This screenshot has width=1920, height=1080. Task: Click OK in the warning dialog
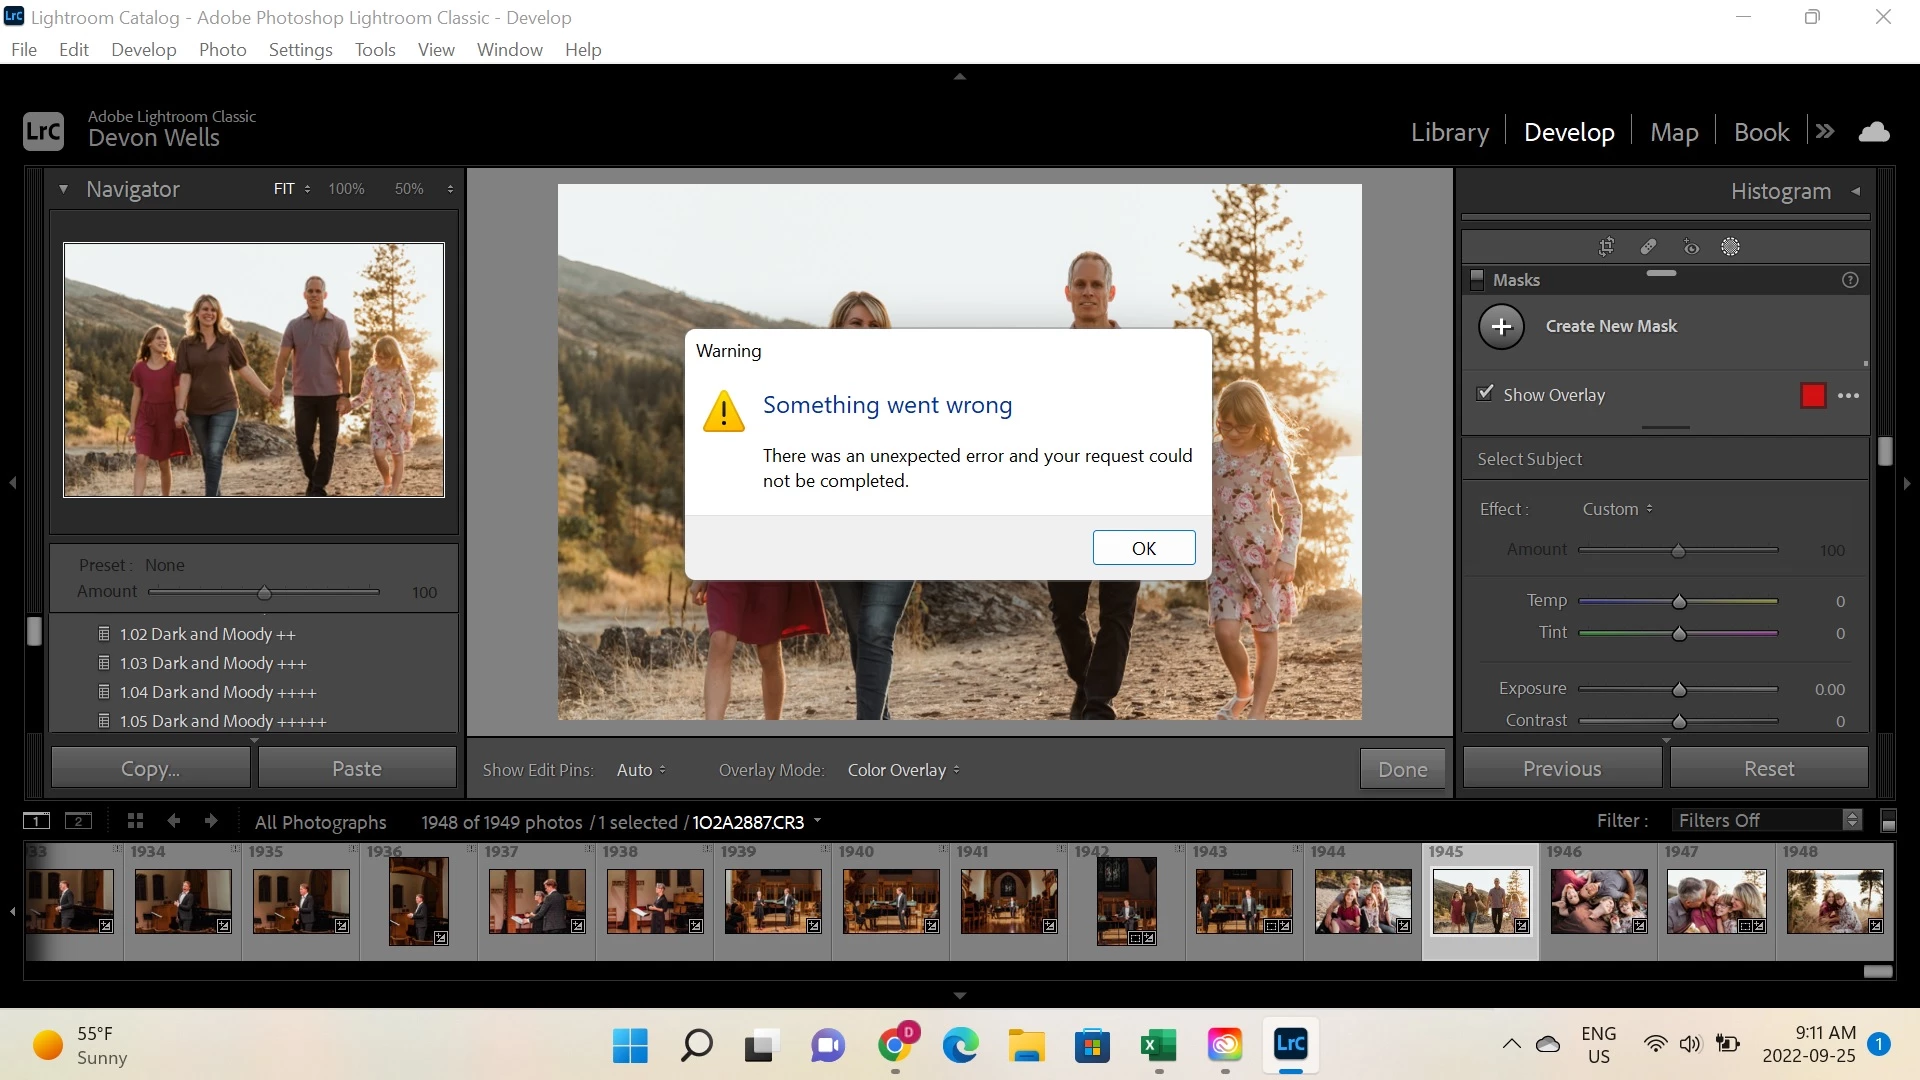tap(1143, 548)
